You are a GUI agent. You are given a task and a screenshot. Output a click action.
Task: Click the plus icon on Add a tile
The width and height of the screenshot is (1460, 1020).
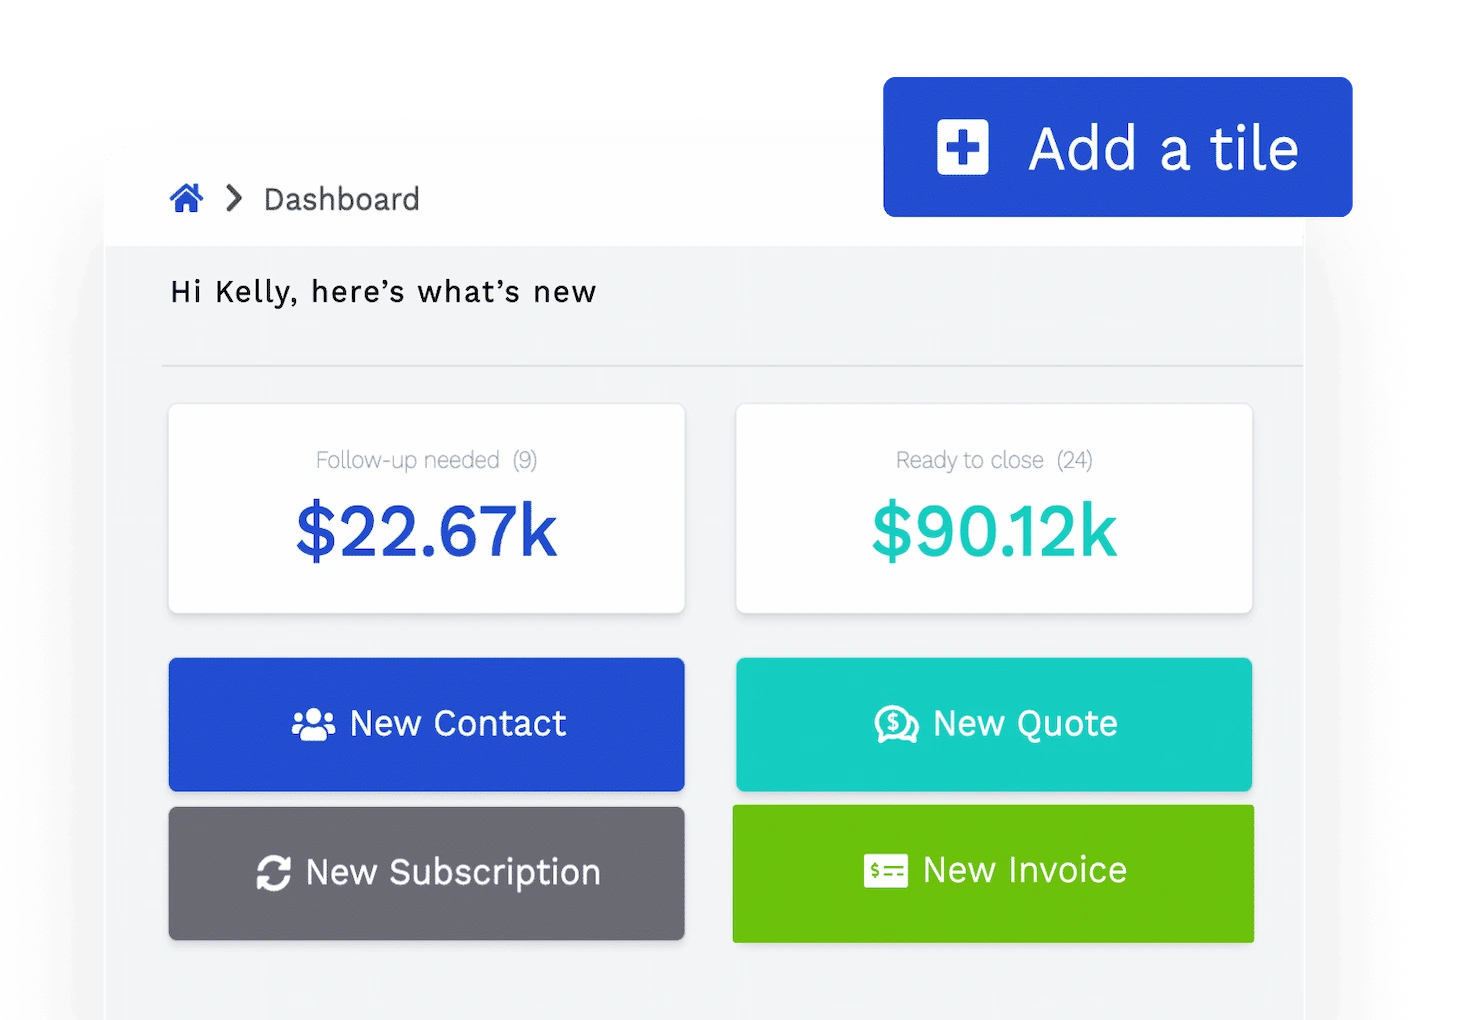tap(962, 148)
